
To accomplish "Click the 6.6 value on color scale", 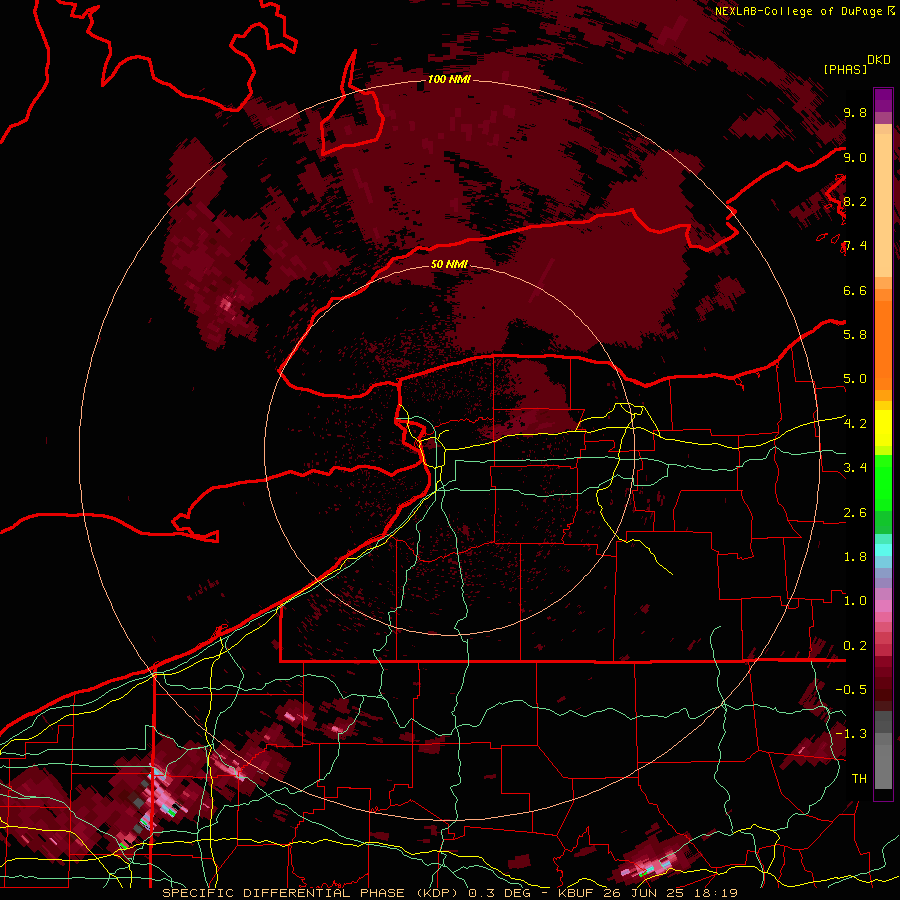I will (855, 290).
